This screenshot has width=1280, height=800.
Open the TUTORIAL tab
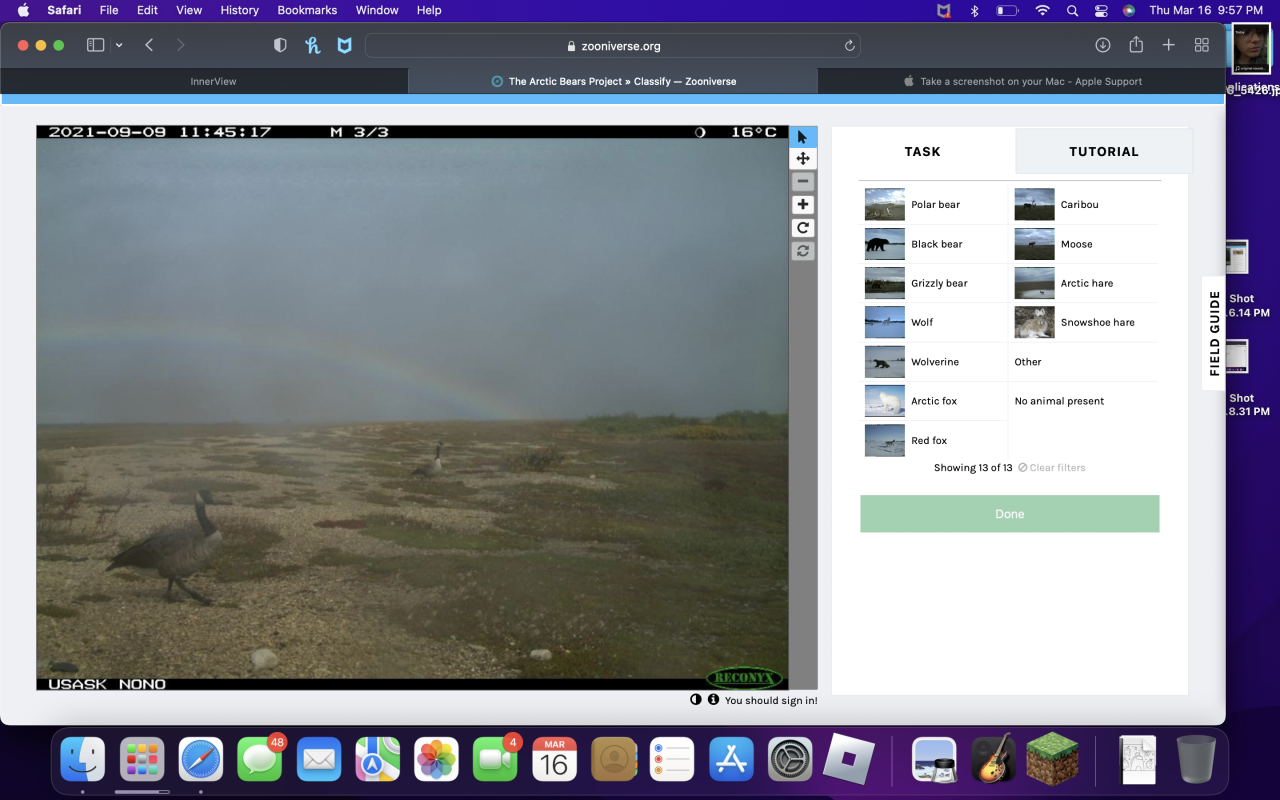tap(1104, 152)
